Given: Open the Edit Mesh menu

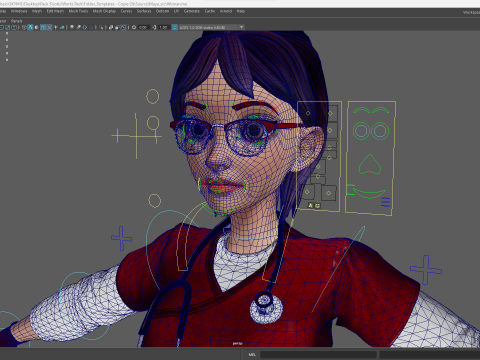Looking at the screenshot, I should click(55, 11).
